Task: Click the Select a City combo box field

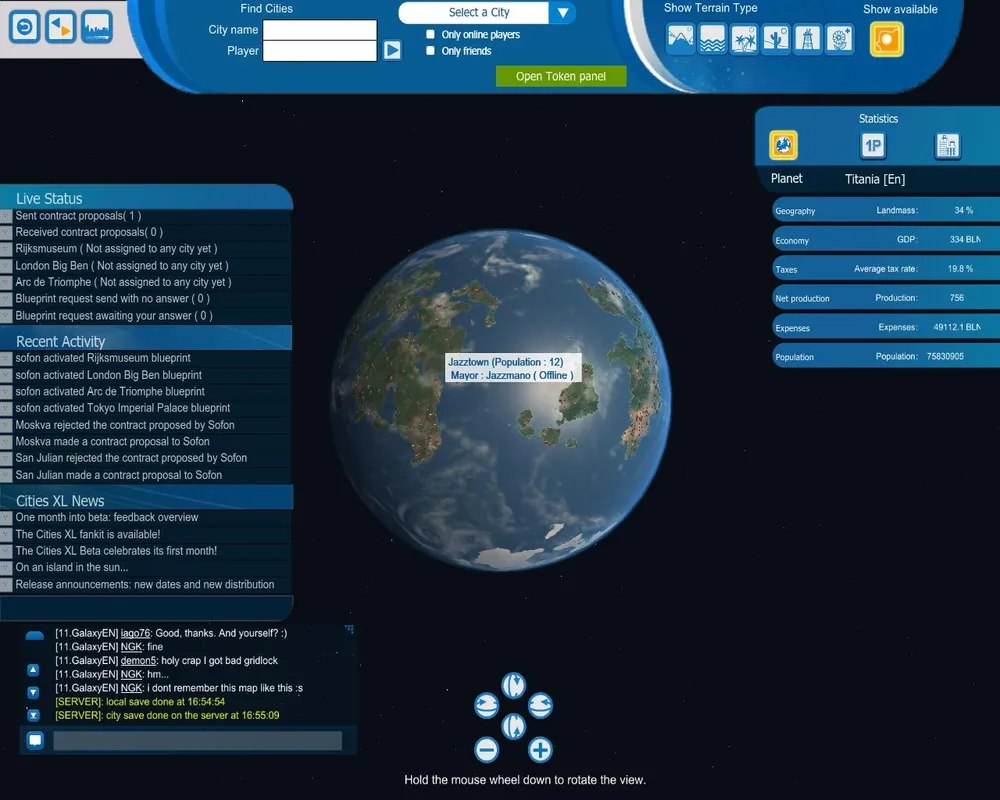Action: point(473,13)
